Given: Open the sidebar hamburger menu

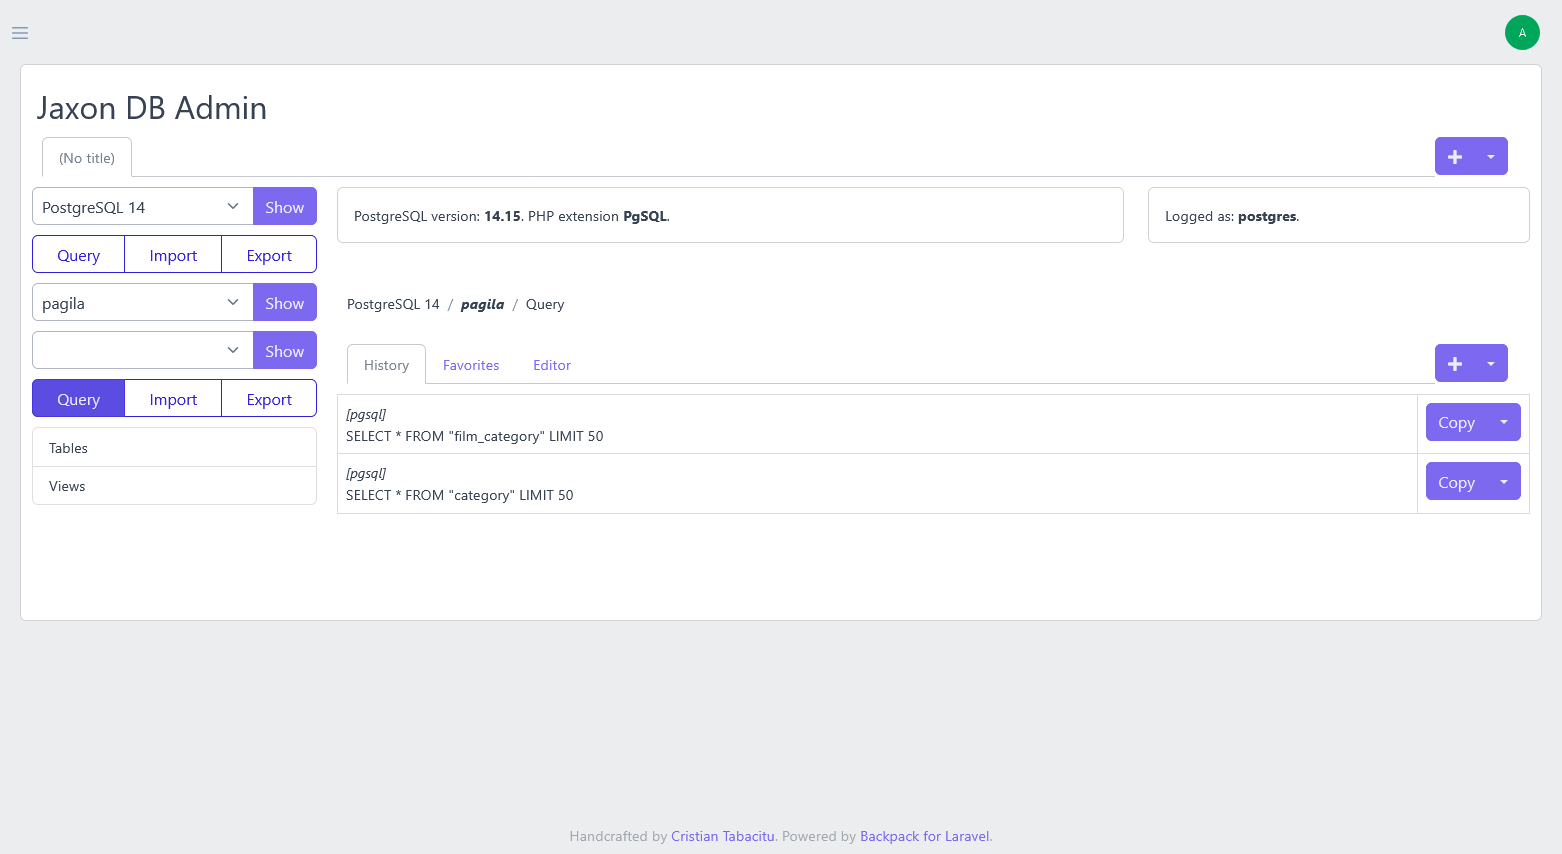Looking at the screenshot, I should (x=19, y=32).
